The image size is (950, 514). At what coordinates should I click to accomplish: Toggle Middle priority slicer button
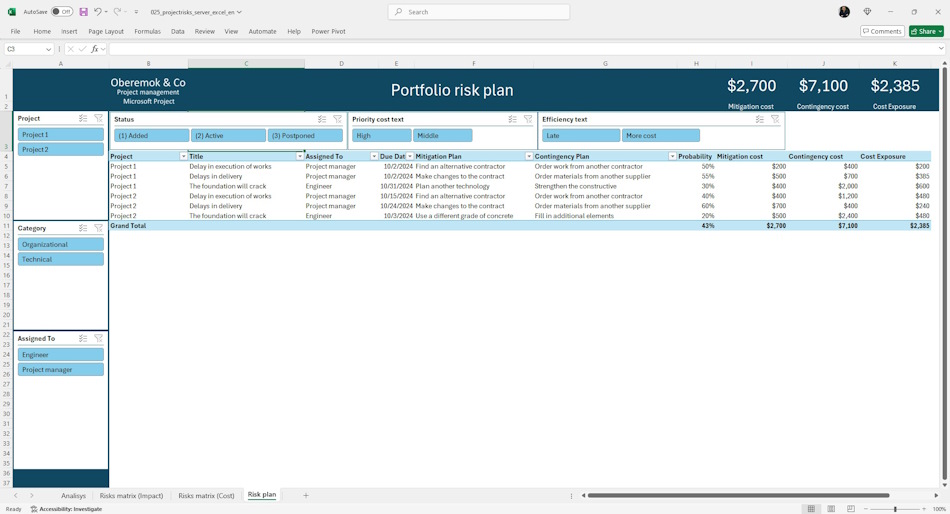tap(443, 136)
